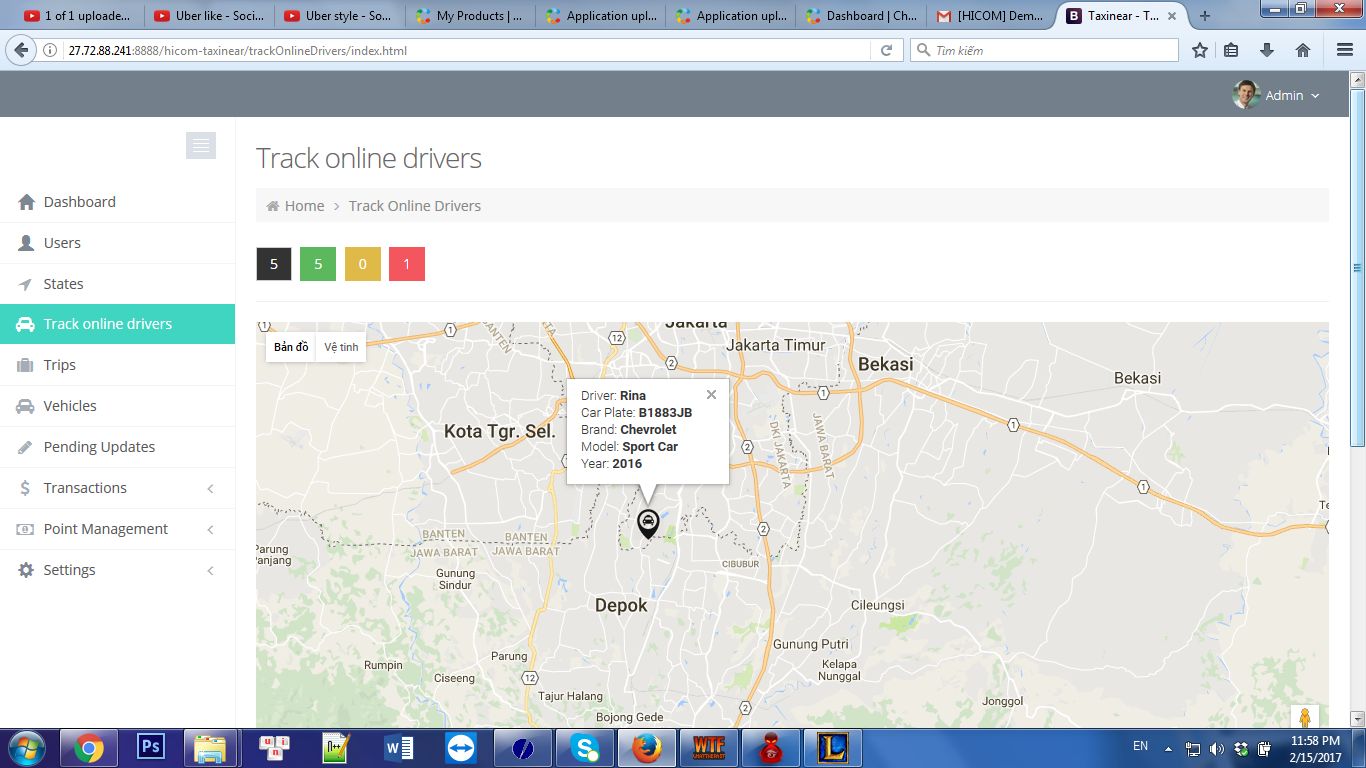Screen dimensions: 1366x768
Task: Click the Firefox back arrow button
Action: 19,50
